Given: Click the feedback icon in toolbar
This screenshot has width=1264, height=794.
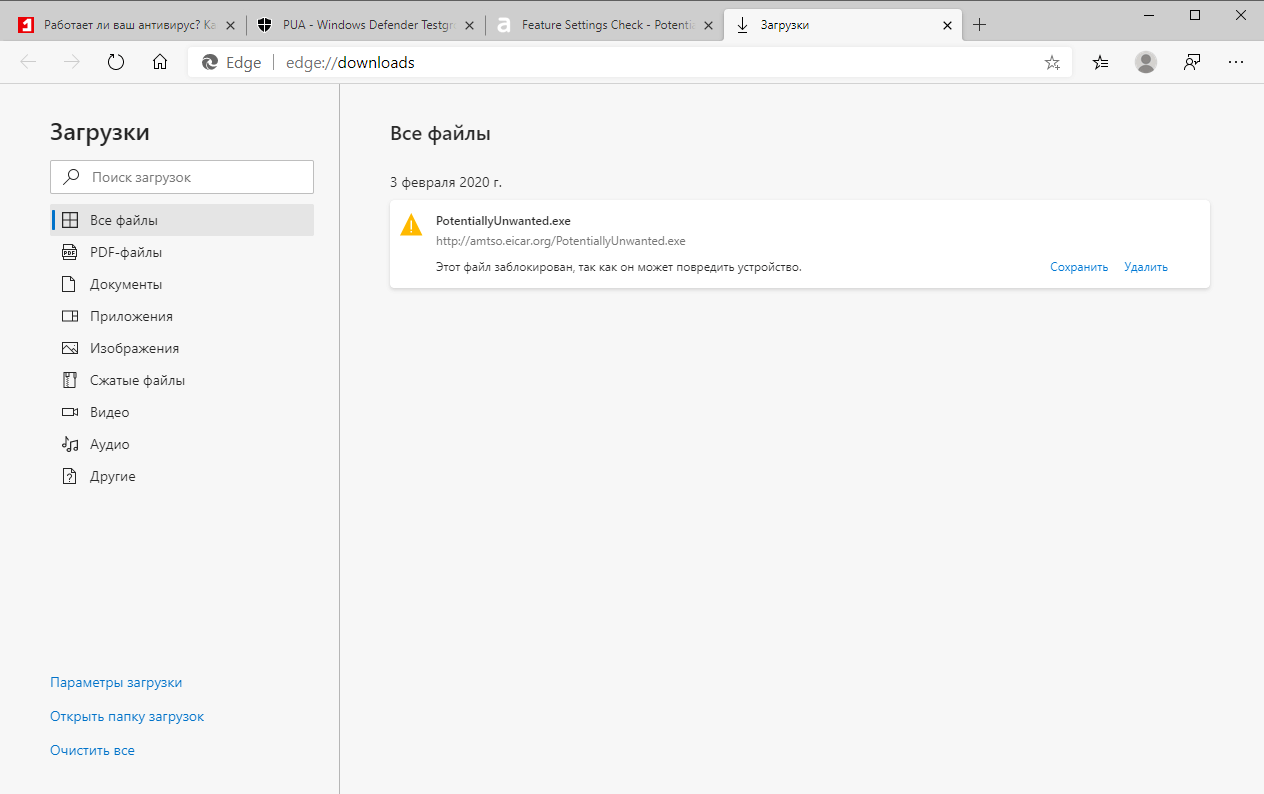Looking at the screenshot, I should coord(1191,62).
